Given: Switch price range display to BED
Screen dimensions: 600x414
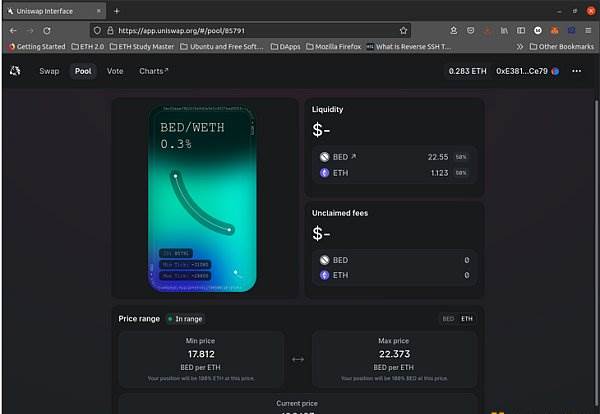Looking at the screenshot, I should click(448, 319).
